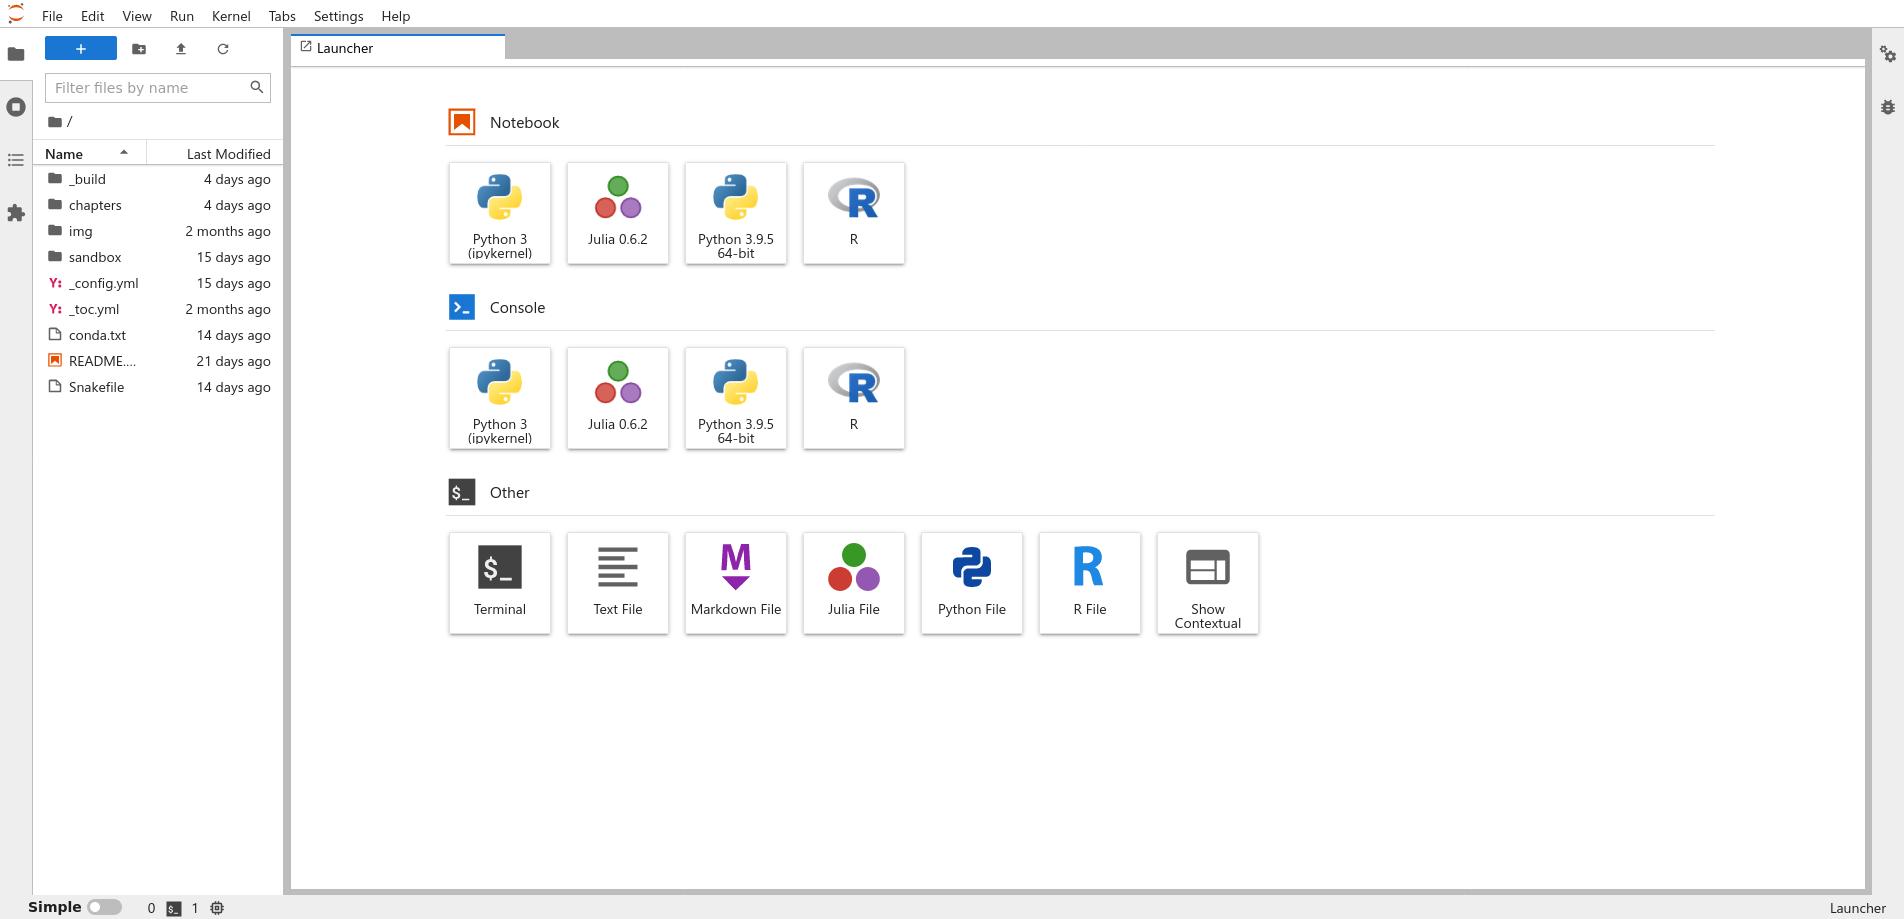Select the Launcher tab

click(x=398, y=48)
